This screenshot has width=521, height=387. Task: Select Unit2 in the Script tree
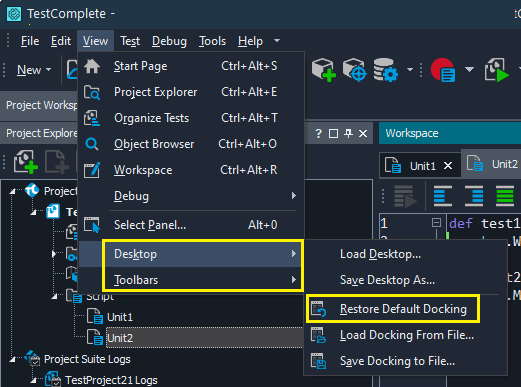120,338
